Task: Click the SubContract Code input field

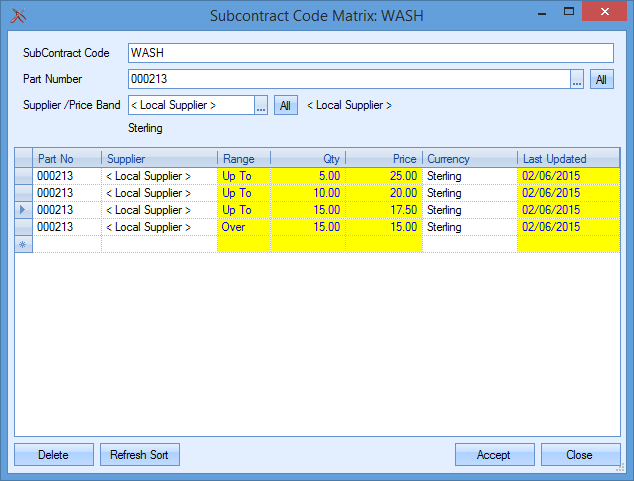Action: [370, 54]
